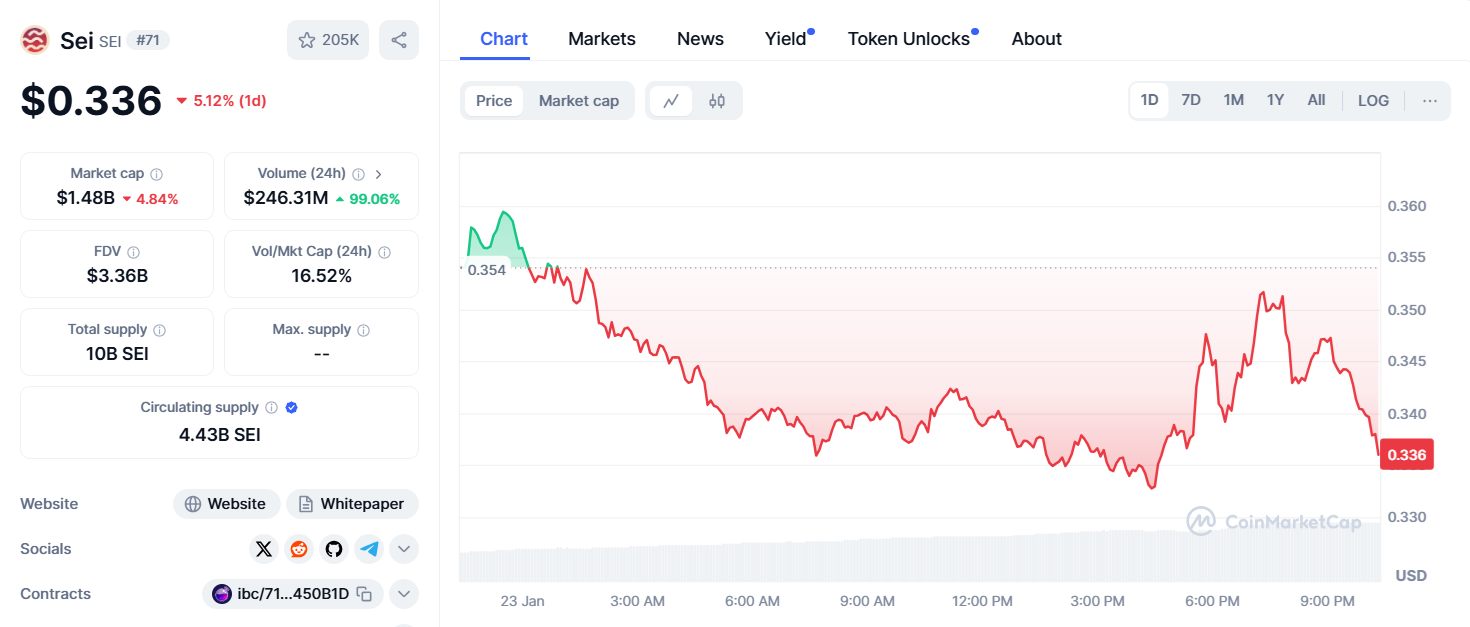Open Sei Telegram social link

point(369,549)
